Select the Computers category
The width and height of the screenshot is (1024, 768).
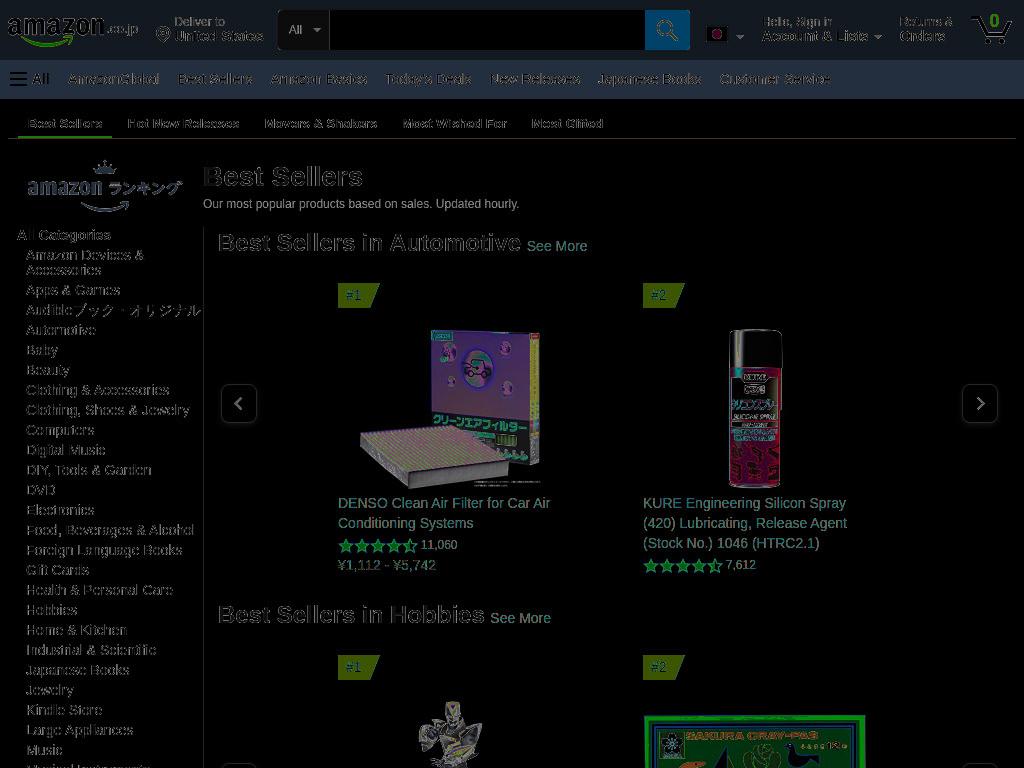click(60, 430)
